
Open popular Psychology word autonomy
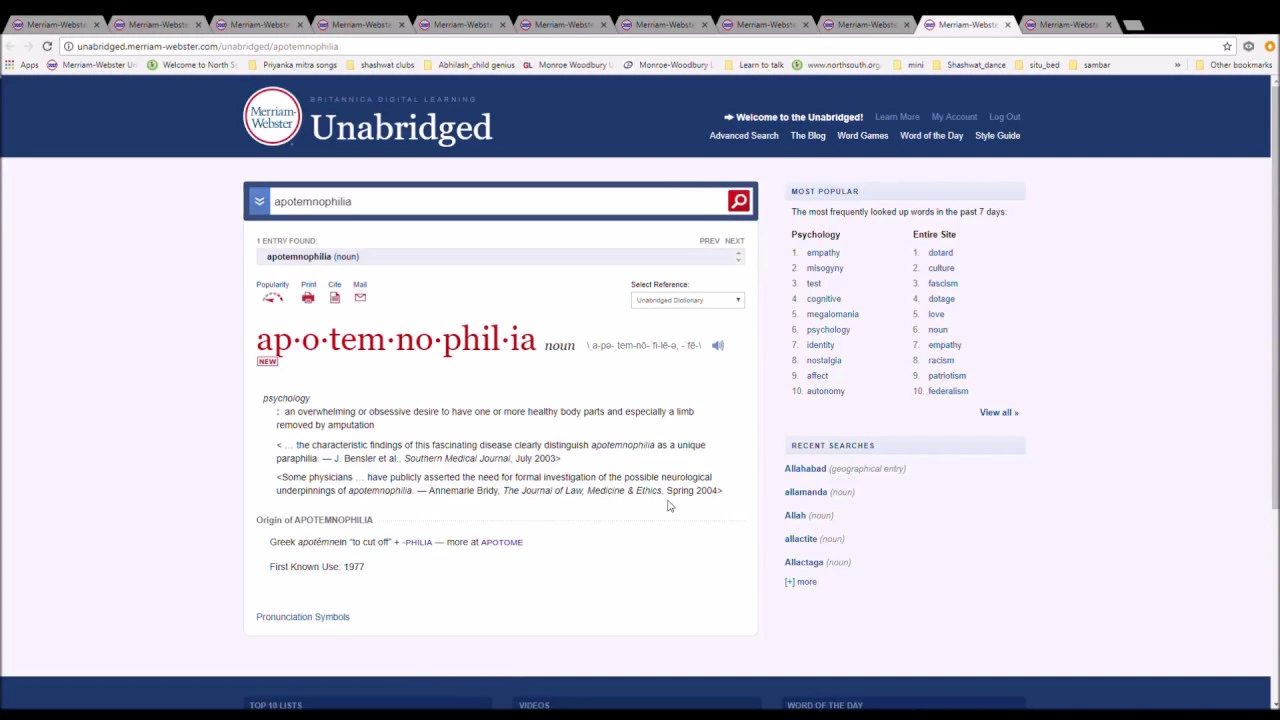point(826,391)
